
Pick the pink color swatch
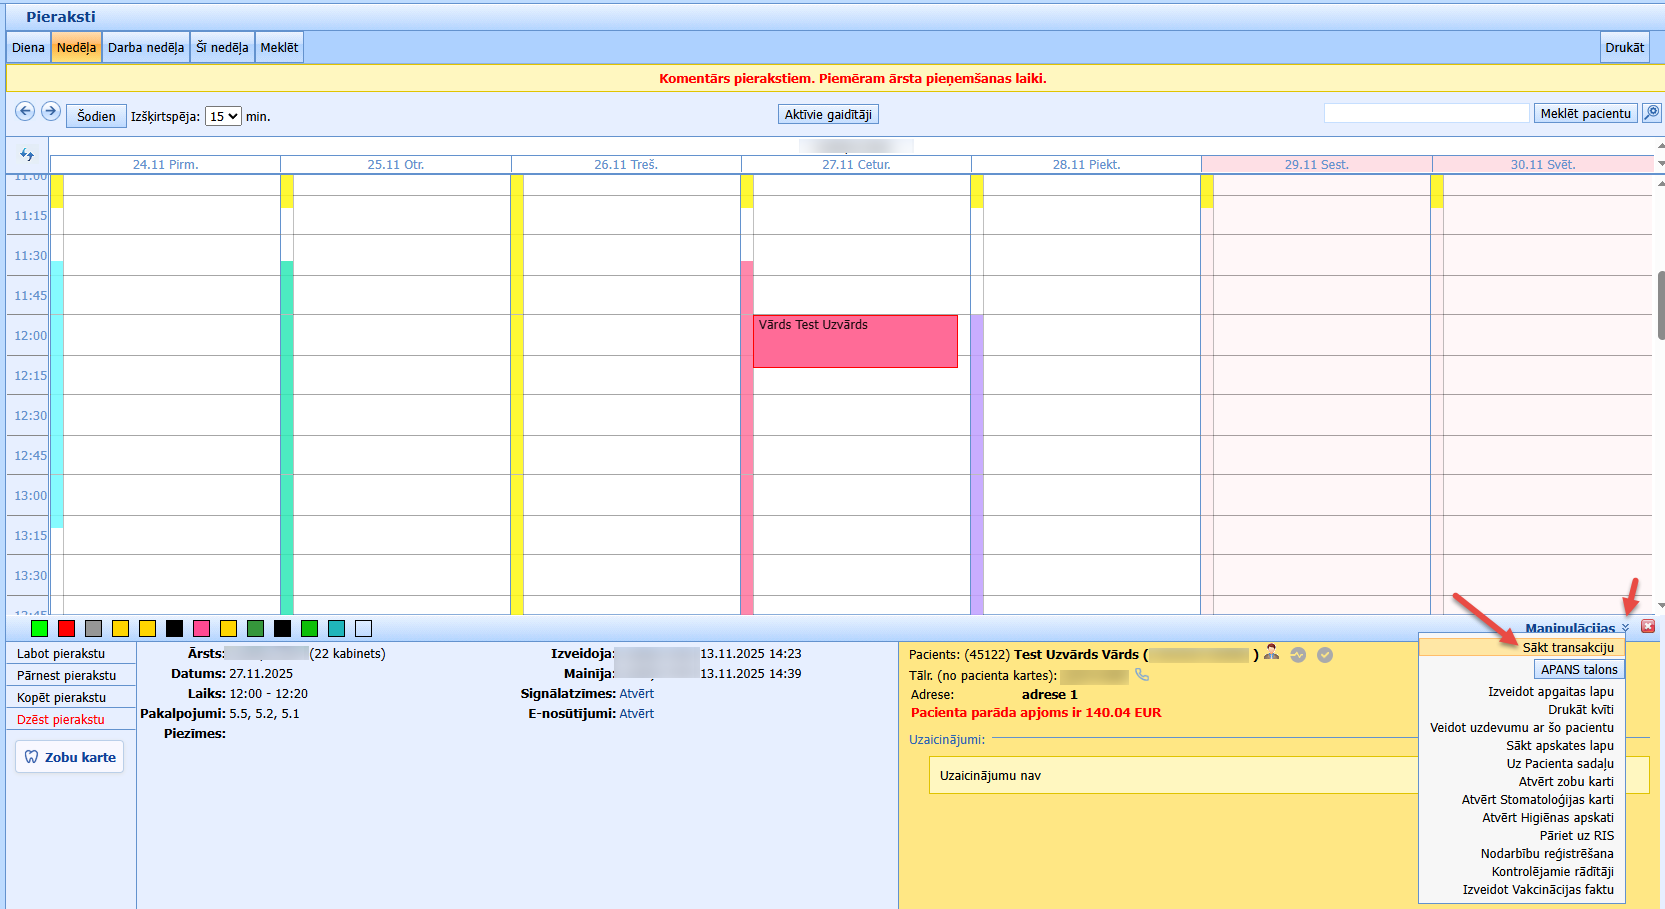click(x=201, y=628)
